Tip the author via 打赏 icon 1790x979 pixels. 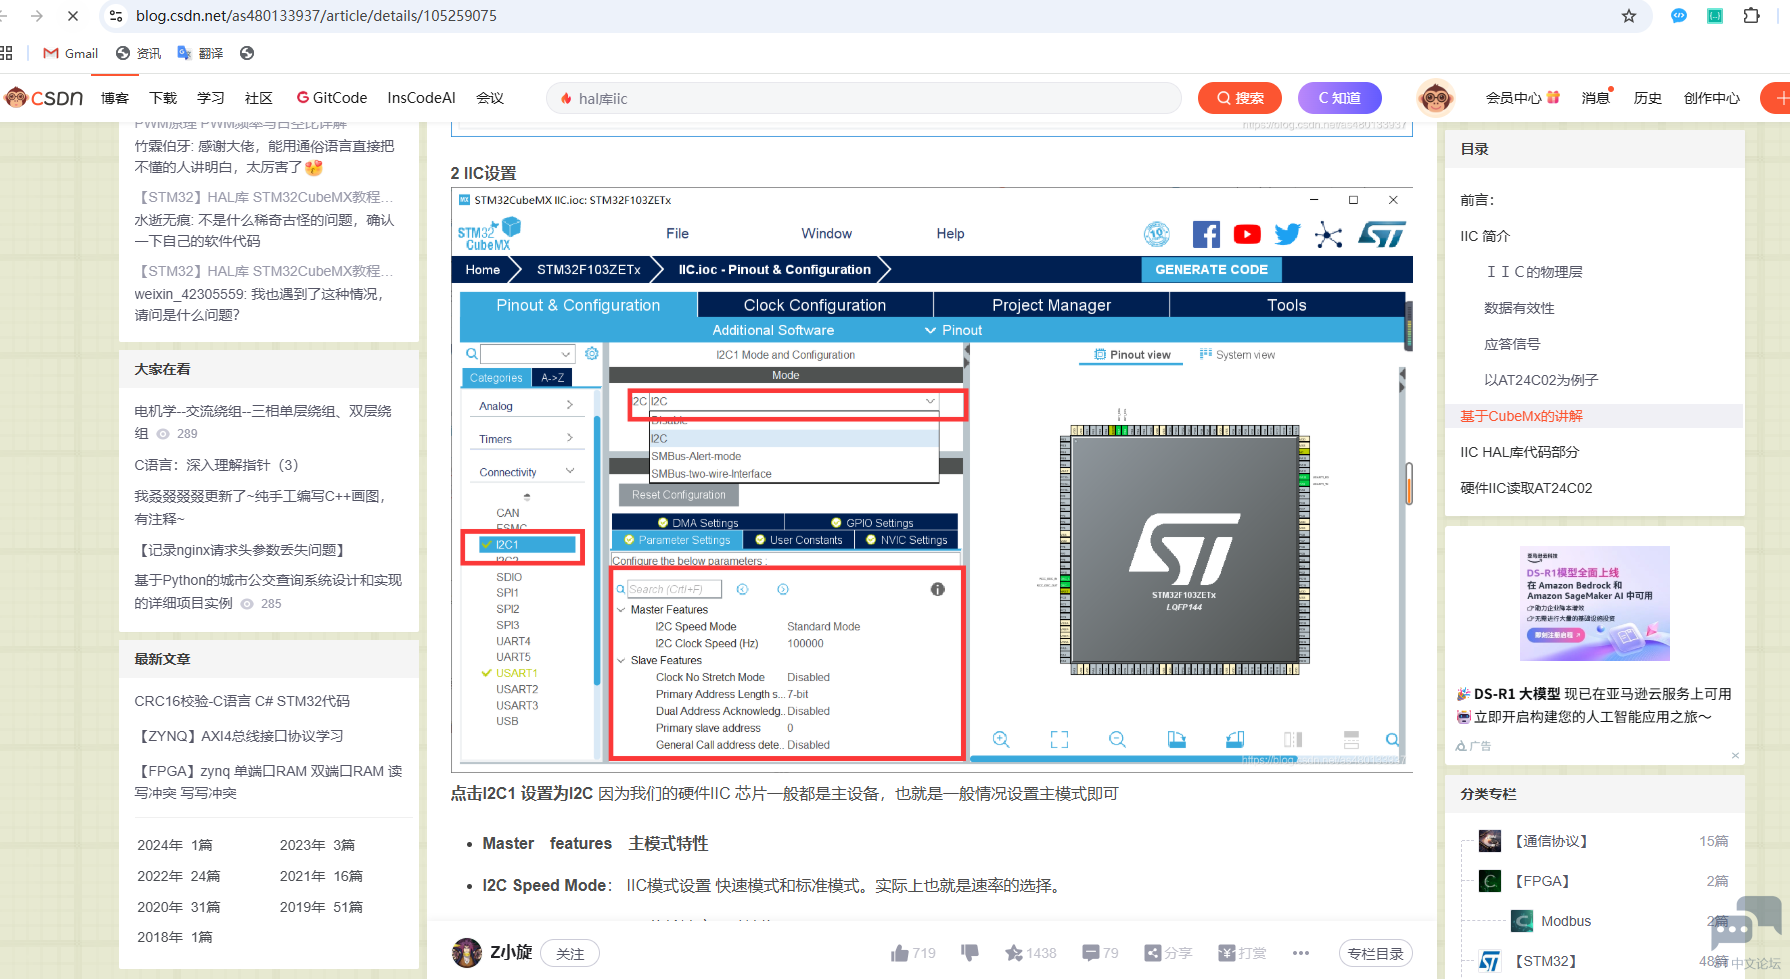coord(1242,953)
